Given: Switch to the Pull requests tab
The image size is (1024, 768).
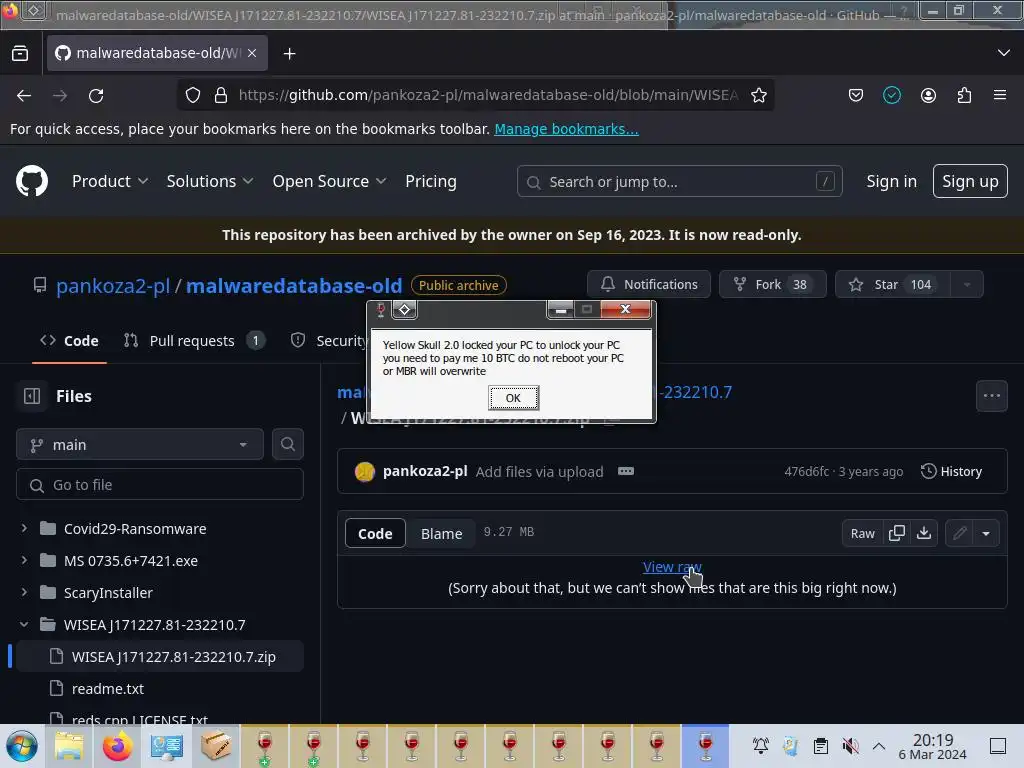Looking at the screenshot, I should [x=194, y=340].
